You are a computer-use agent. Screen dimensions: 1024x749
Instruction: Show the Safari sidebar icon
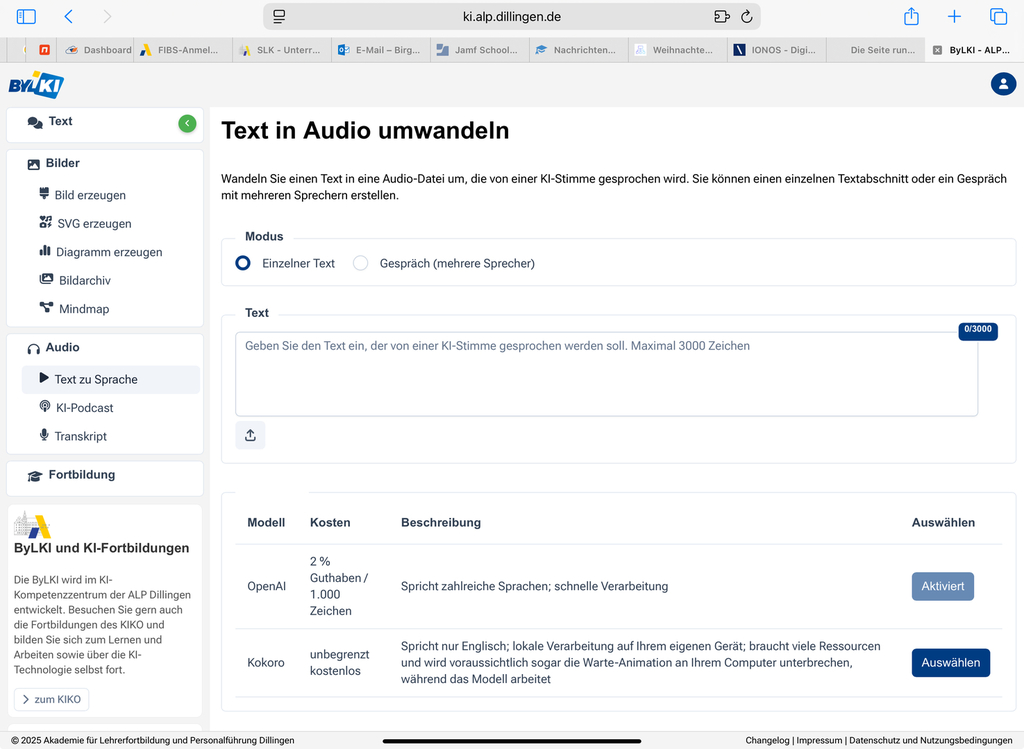click(26, 17)
